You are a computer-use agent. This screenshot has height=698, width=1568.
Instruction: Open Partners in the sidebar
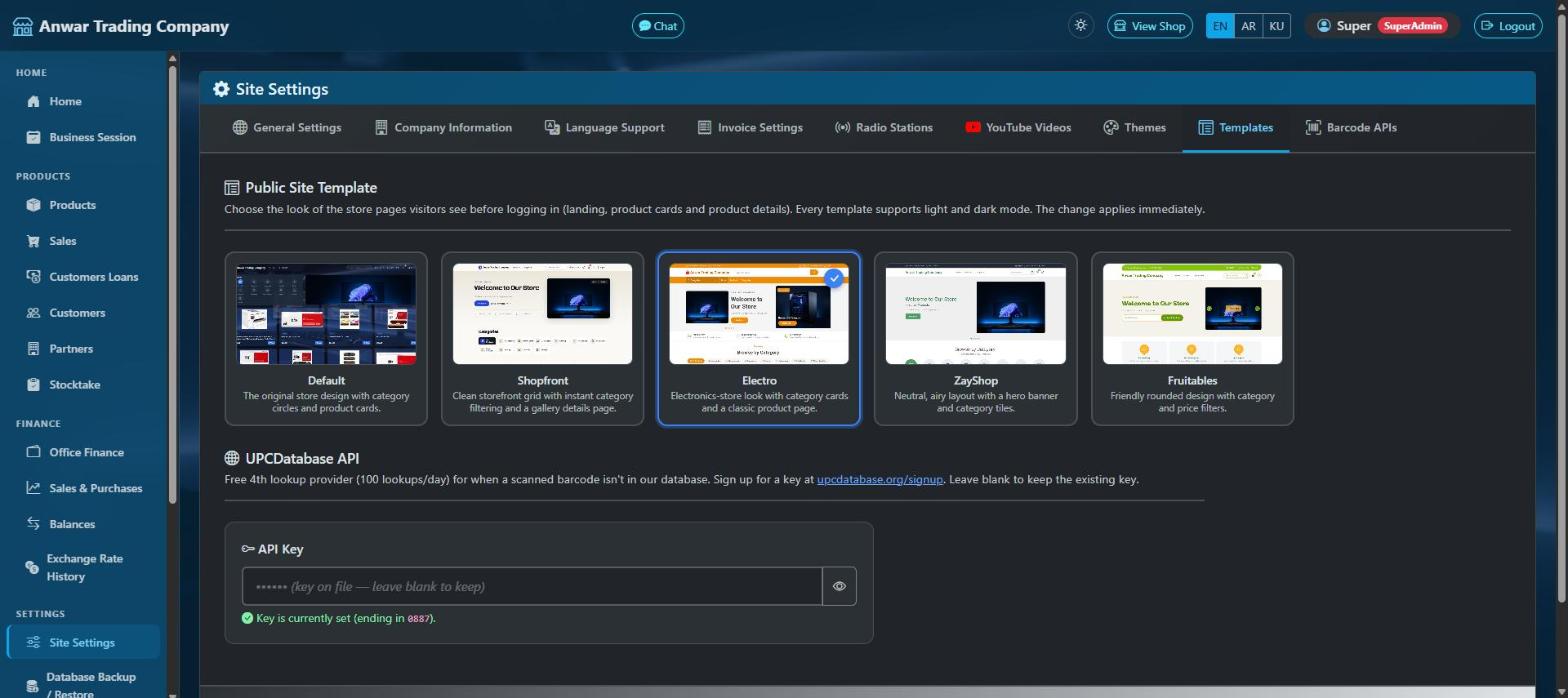tap(83, 349)
